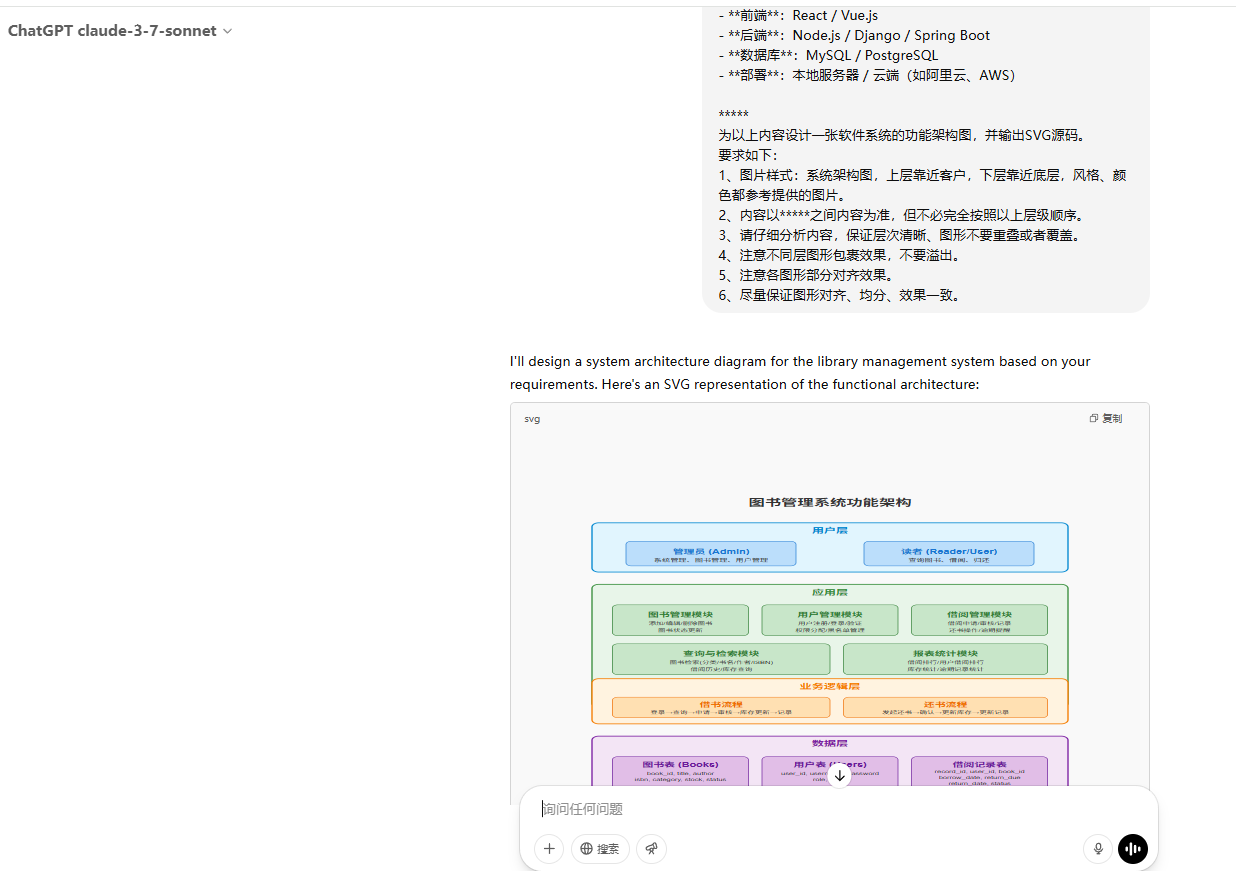Image resolution: width=1236 pixels, height=871 pixels.
Task: Click requirement line 6、尽量保证图形对齐
Action: 840,295
